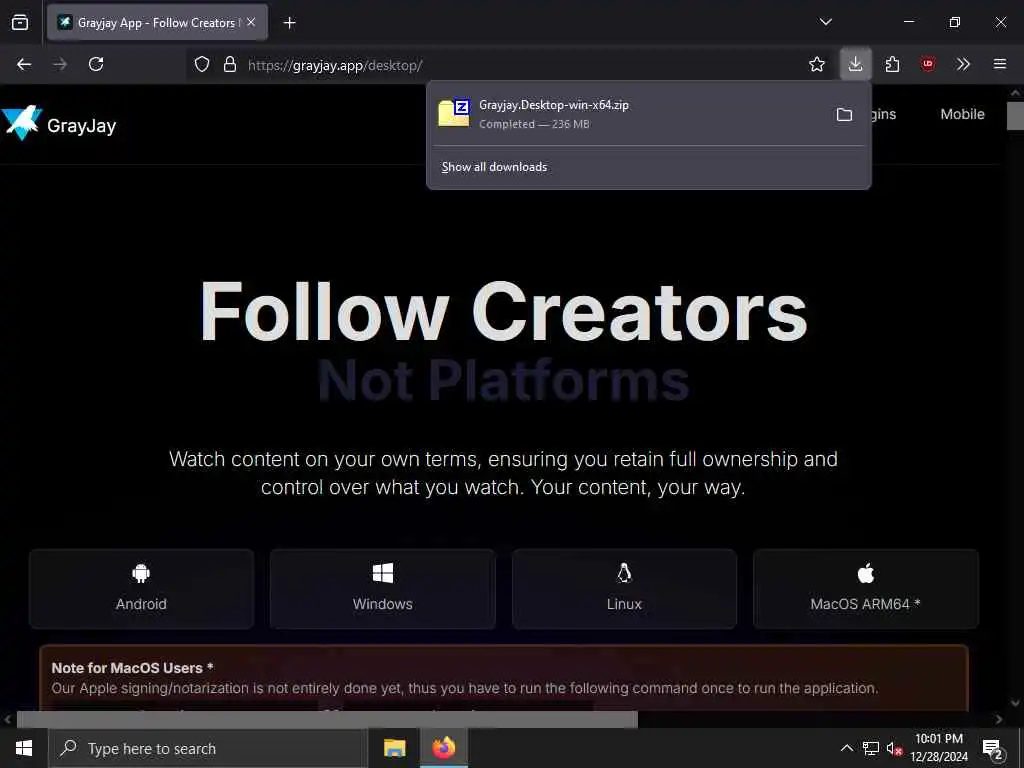Show hidden system tray icons

tap(846, 748)
